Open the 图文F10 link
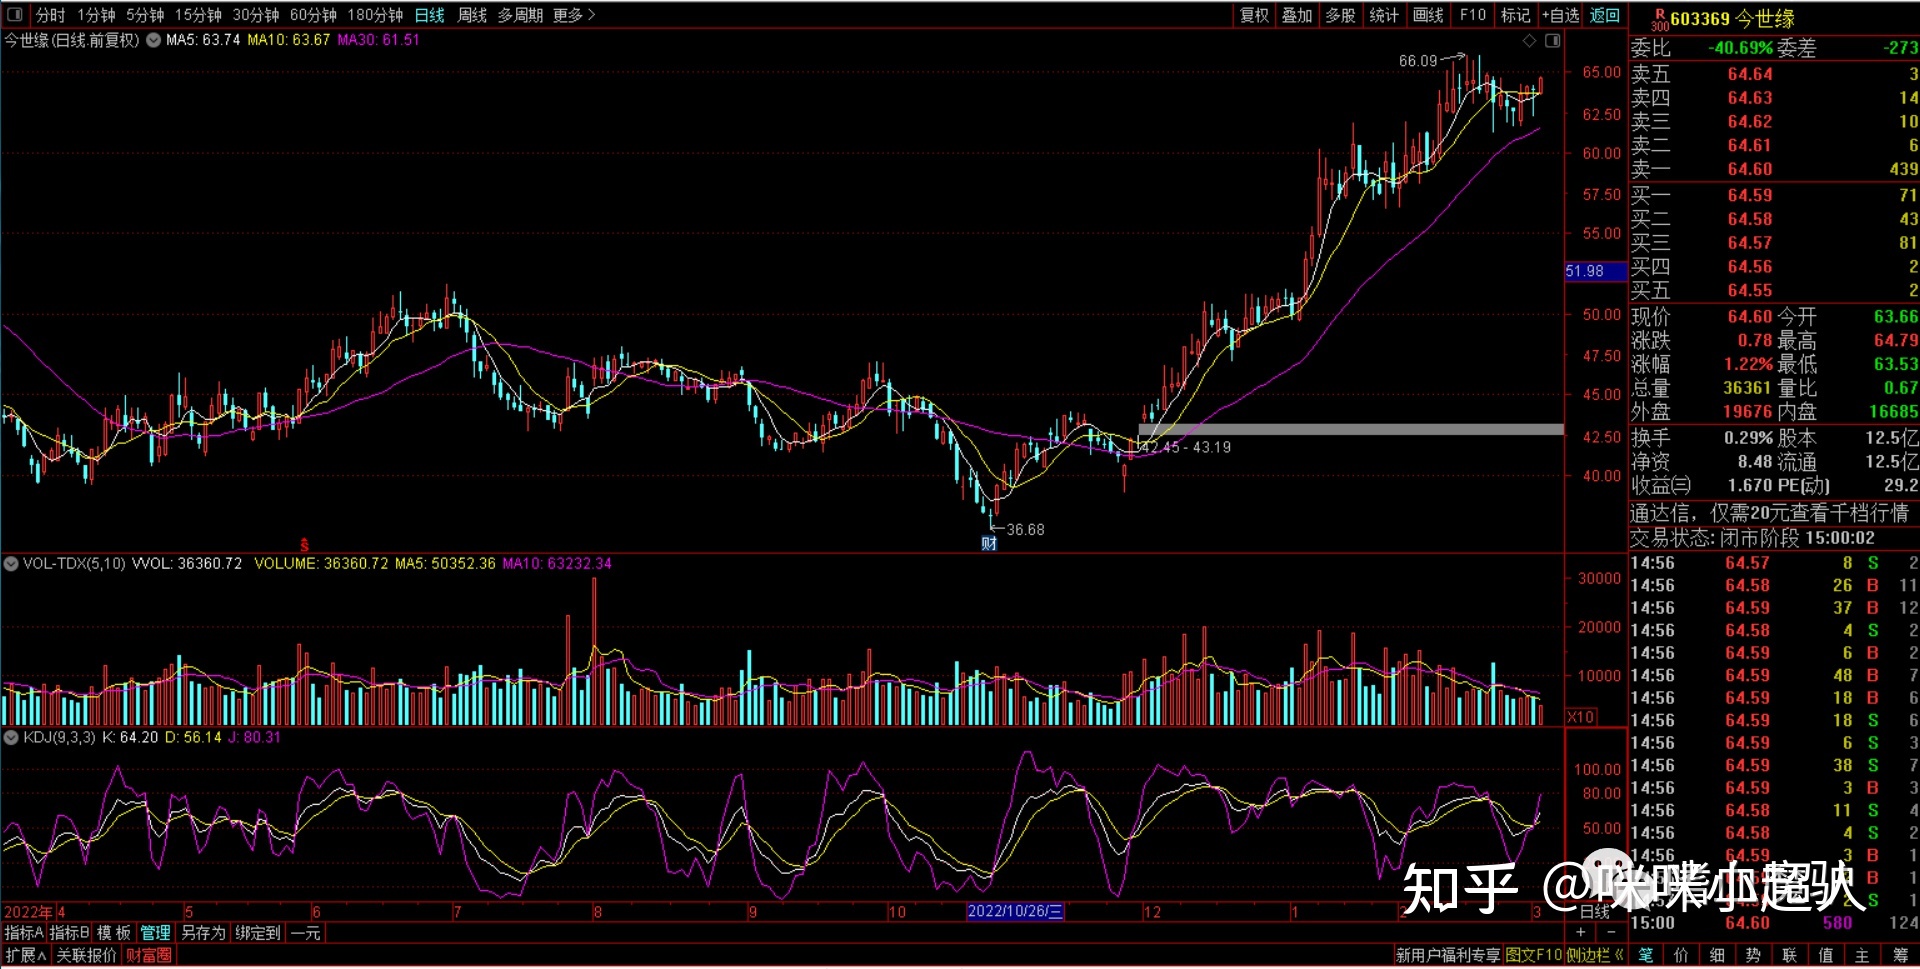 1534,955
